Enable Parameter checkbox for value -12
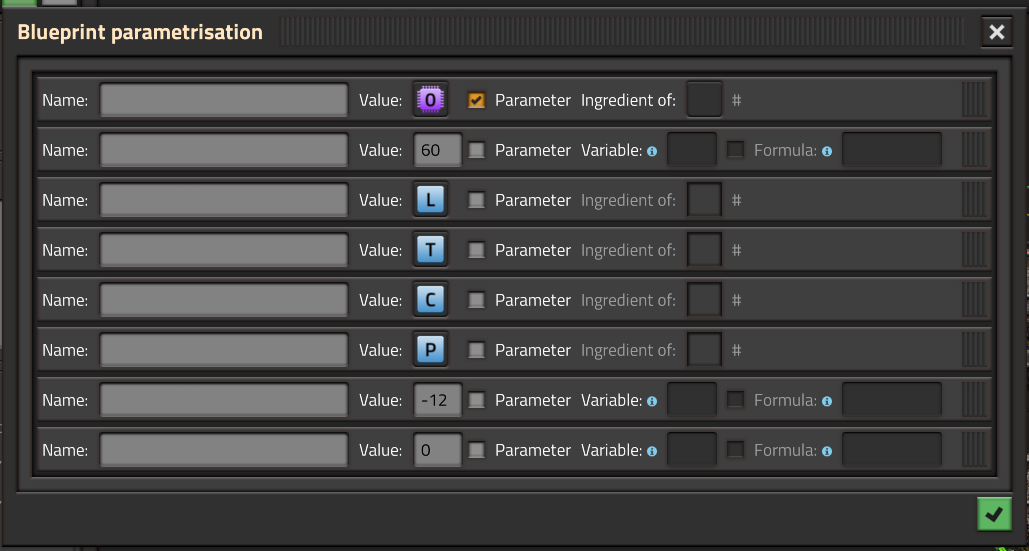This screenshot has width=1029, height=551. (476, 399)
